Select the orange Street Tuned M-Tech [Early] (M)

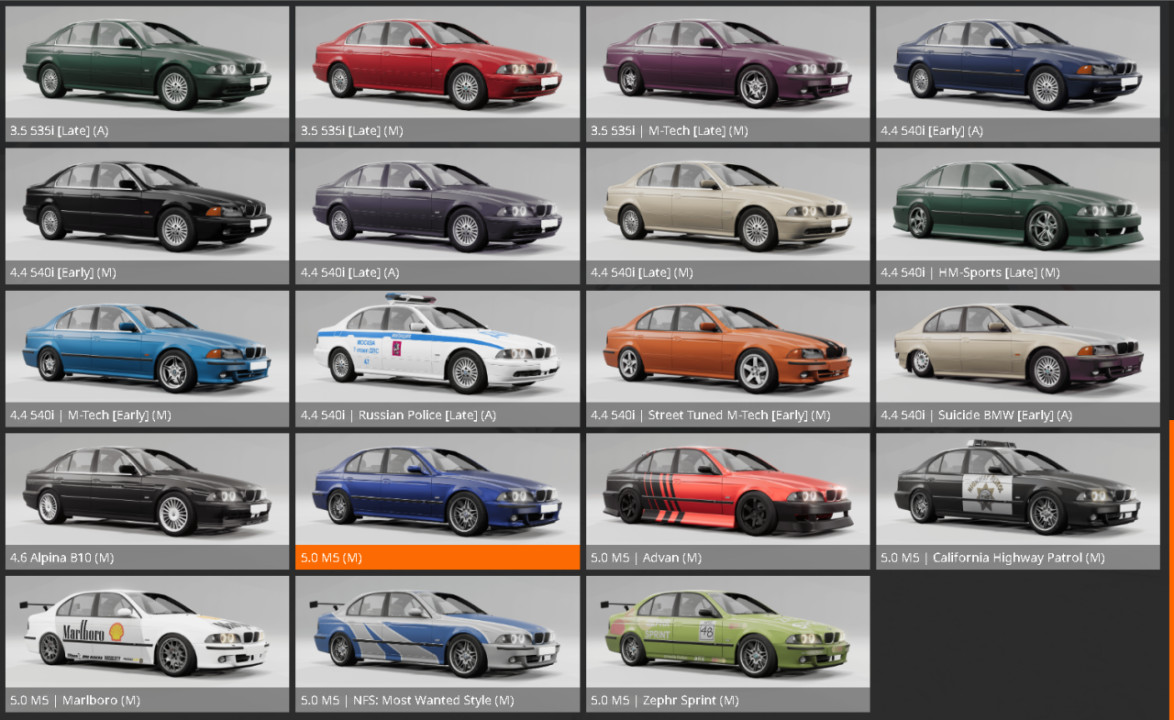tap(728, 359)
